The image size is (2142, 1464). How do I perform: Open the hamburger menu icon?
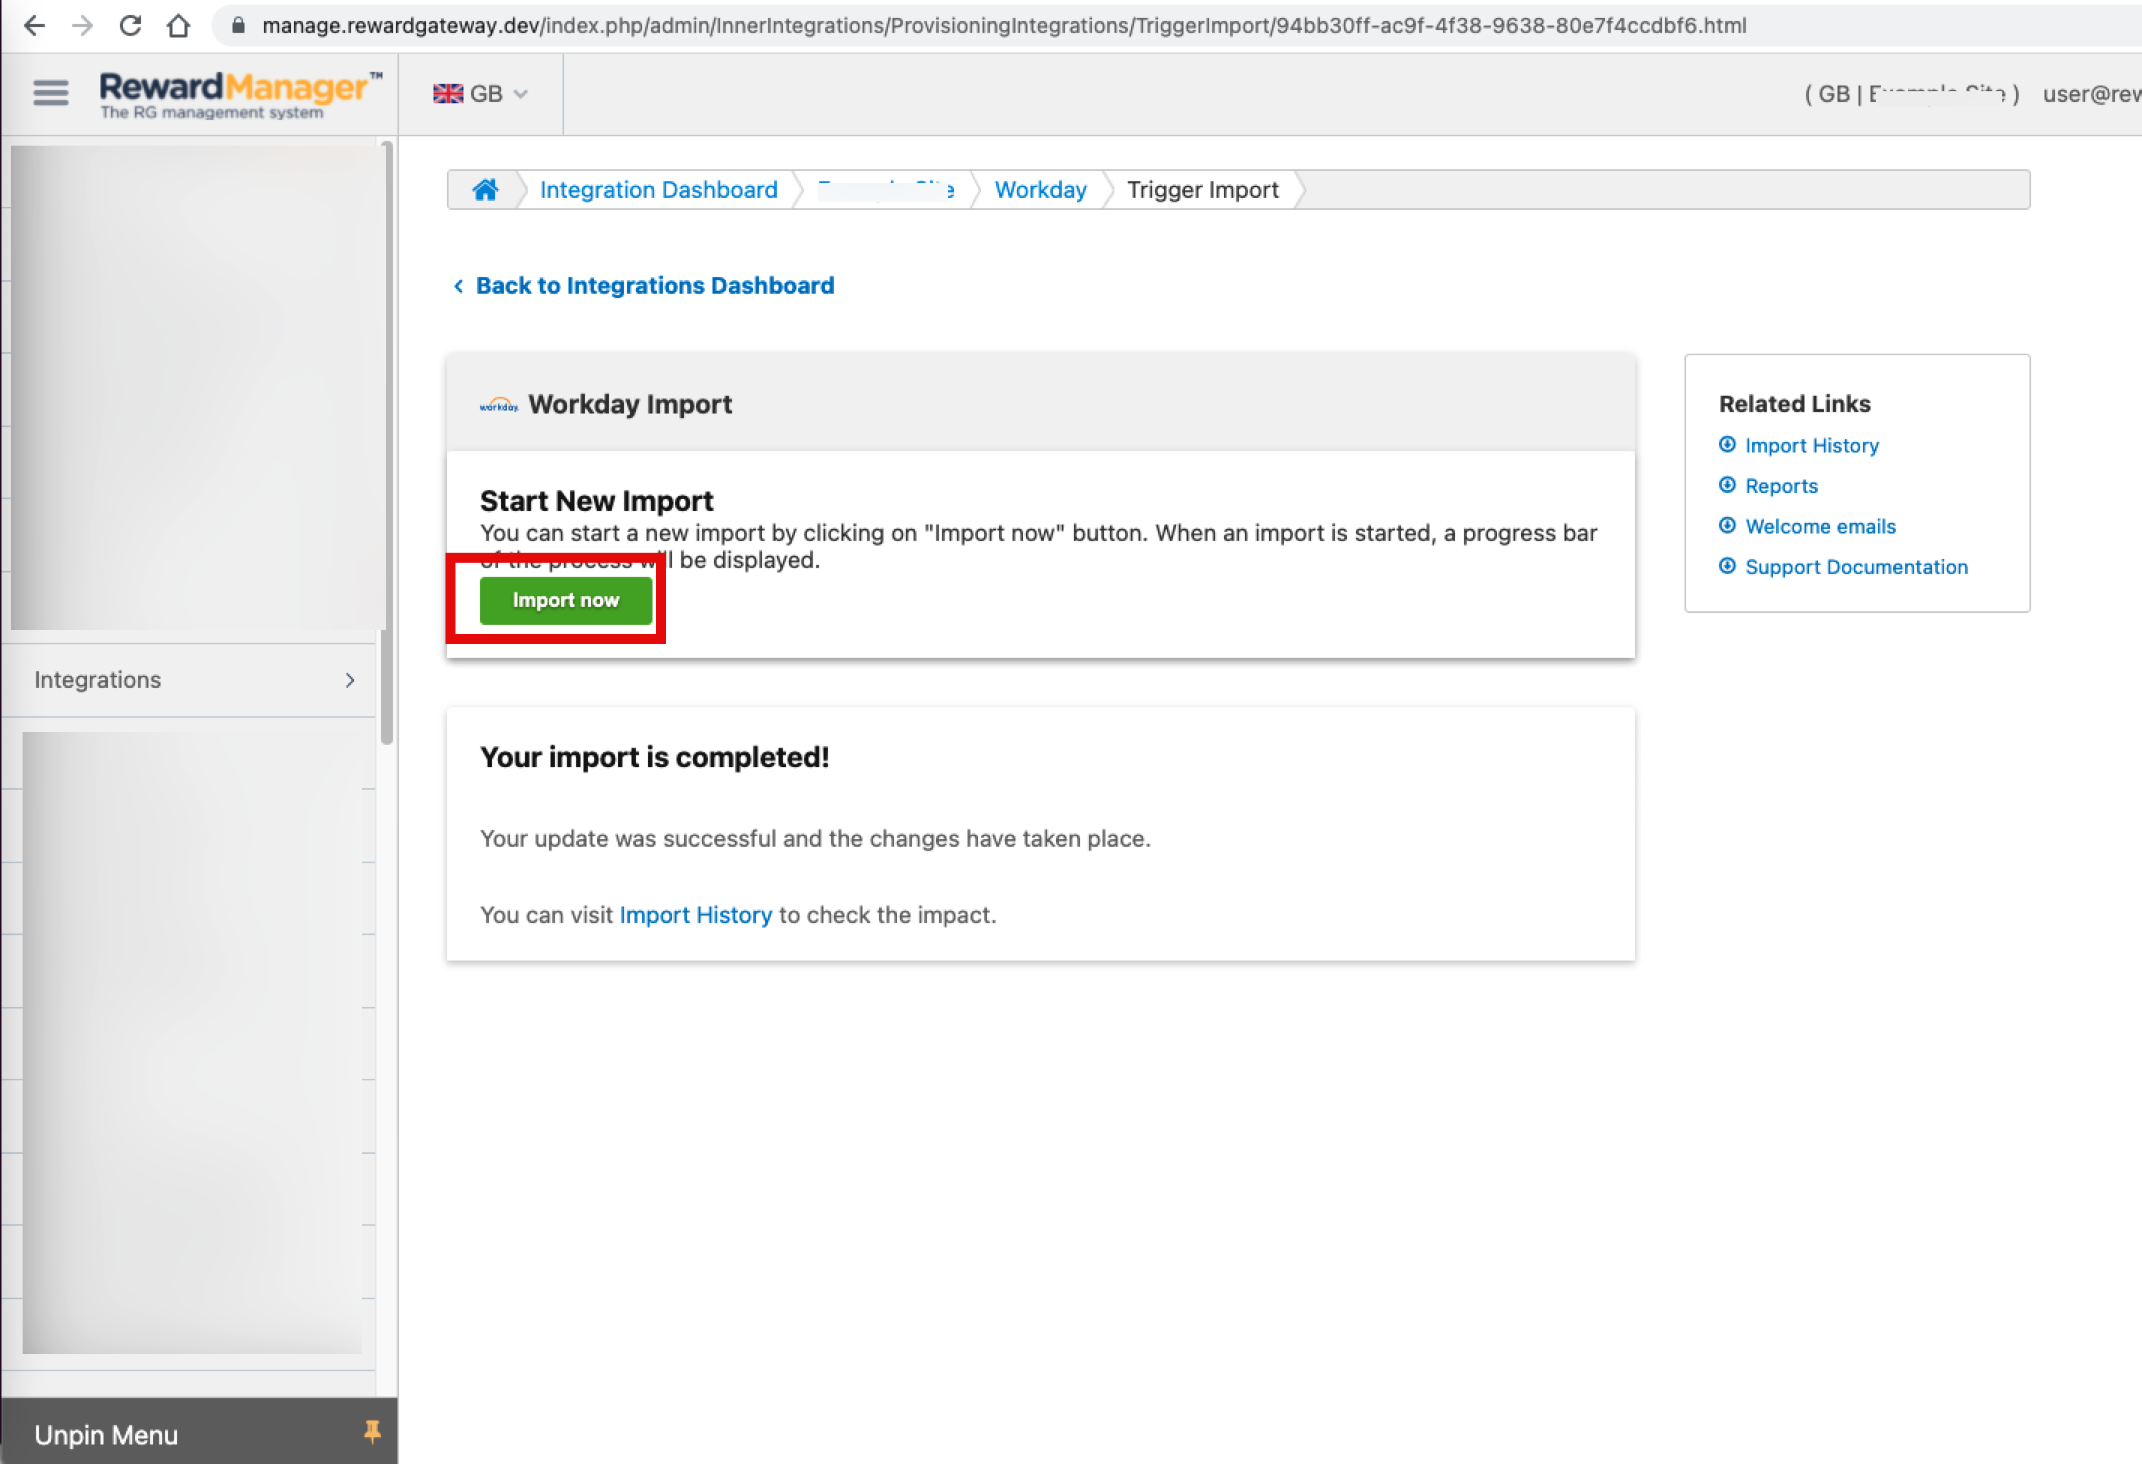pos(51,93)
